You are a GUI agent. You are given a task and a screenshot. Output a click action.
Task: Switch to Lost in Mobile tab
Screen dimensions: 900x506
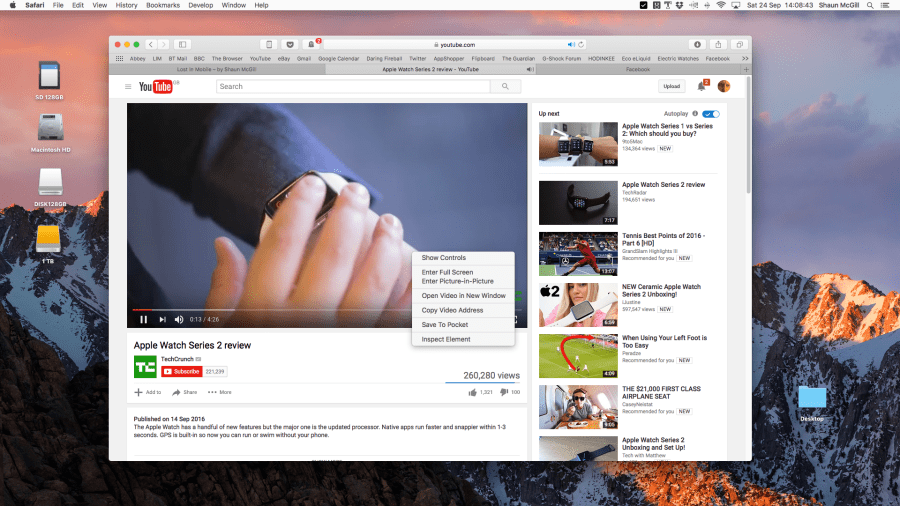tap(217, 69)
